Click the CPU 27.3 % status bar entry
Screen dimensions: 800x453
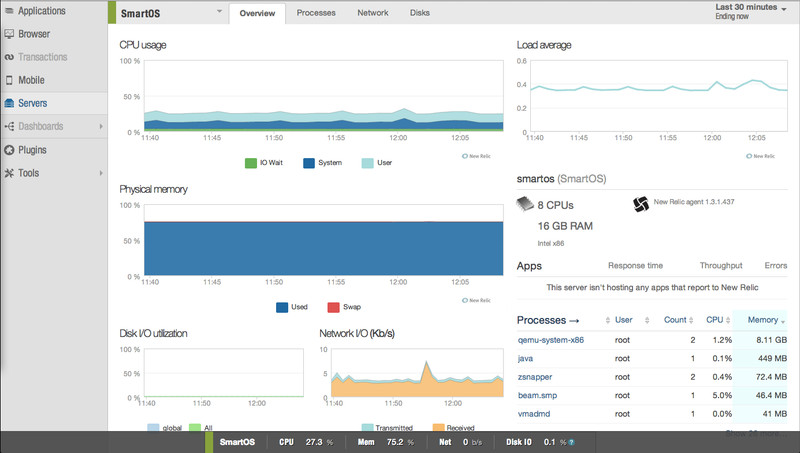[306, 442]
